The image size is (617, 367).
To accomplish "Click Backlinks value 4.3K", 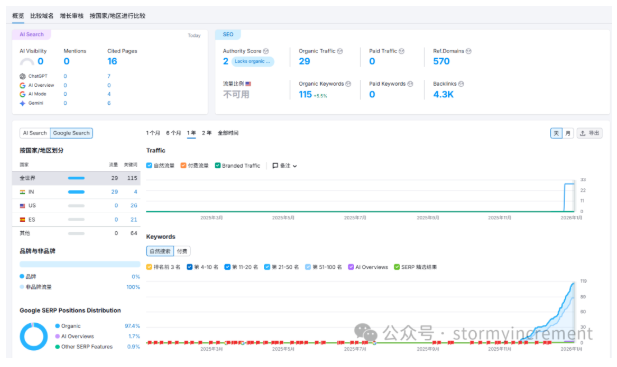I will (443, 94).
